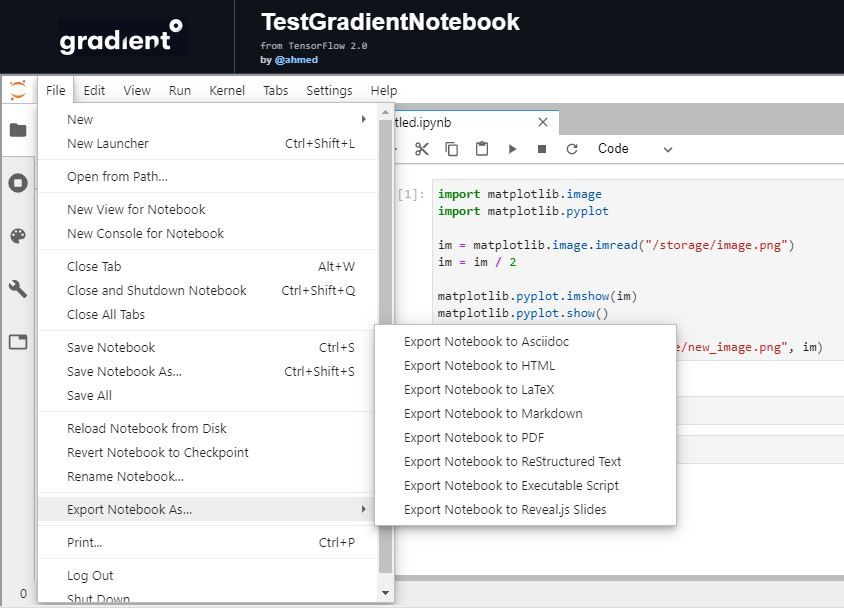Export Notebook to PDF

tap(525, 437)
